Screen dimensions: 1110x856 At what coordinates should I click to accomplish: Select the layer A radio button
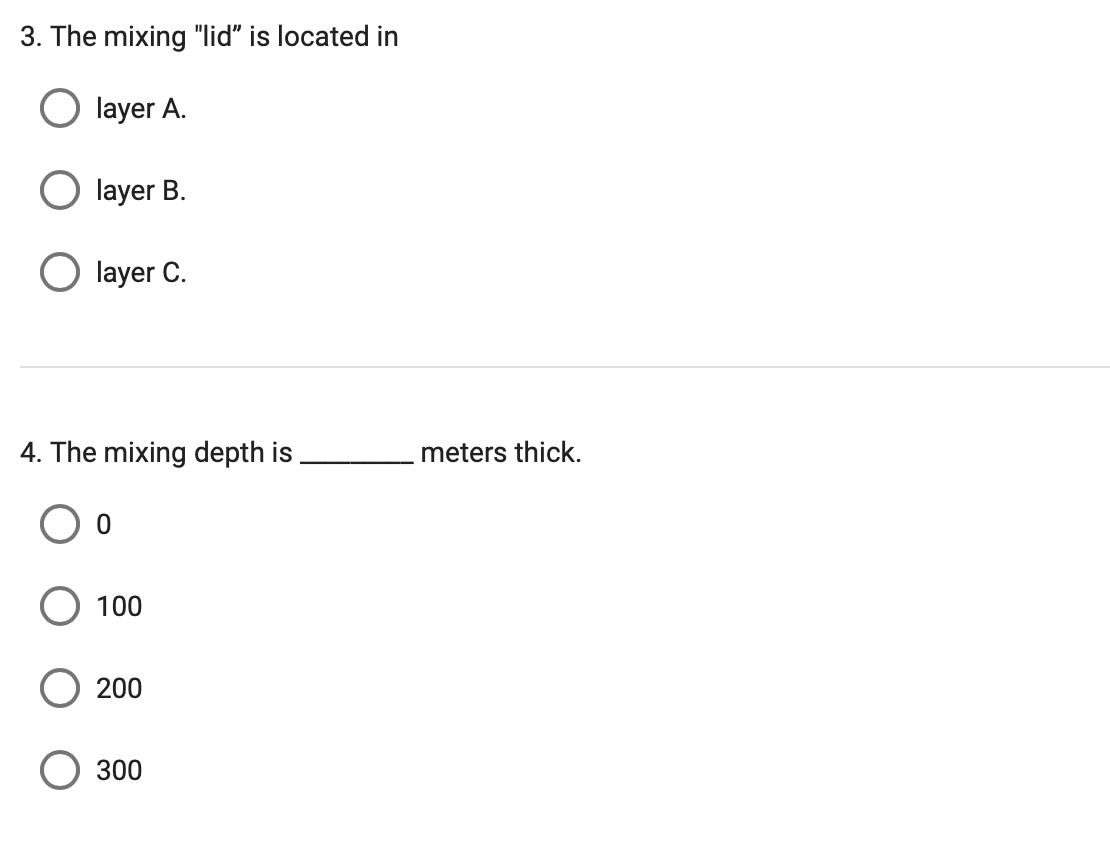click(60, 108)
